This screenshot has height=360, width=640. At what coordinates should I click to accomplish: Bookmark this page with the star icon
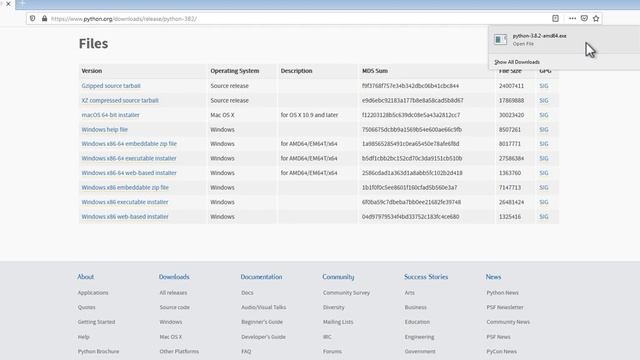[x=596, y=18]
